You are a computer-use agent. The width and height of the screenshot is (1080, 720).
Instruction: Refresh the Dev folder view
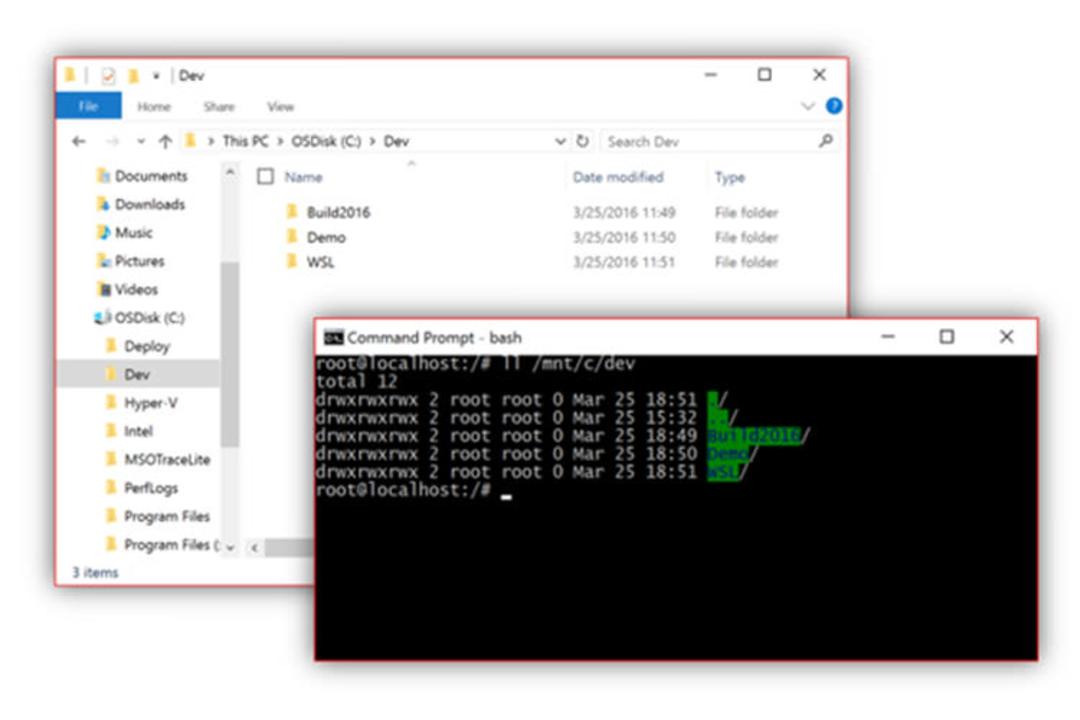pyautogui.click(x=583, y=141)
